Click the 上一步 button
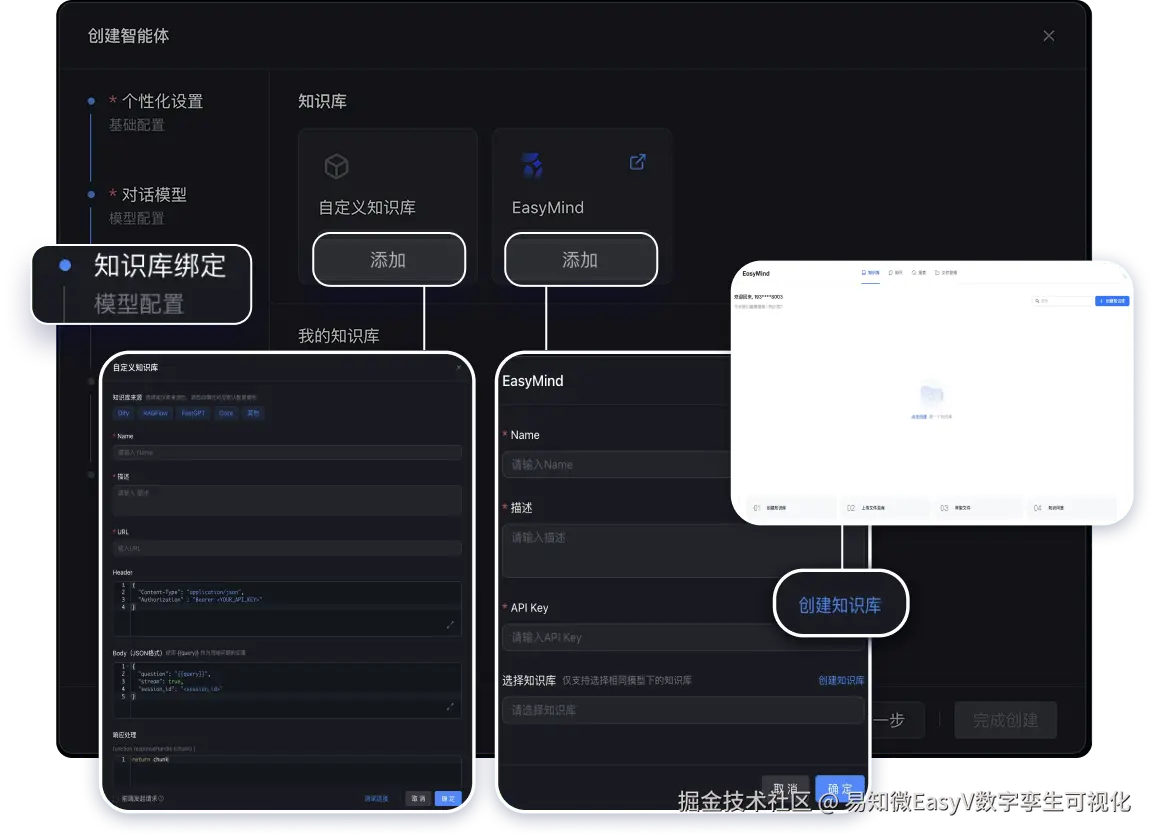 click(x=896, y=720)
